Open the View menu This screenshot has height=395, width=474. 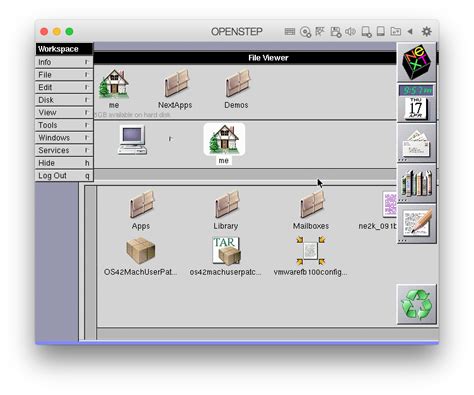(64, 113)
